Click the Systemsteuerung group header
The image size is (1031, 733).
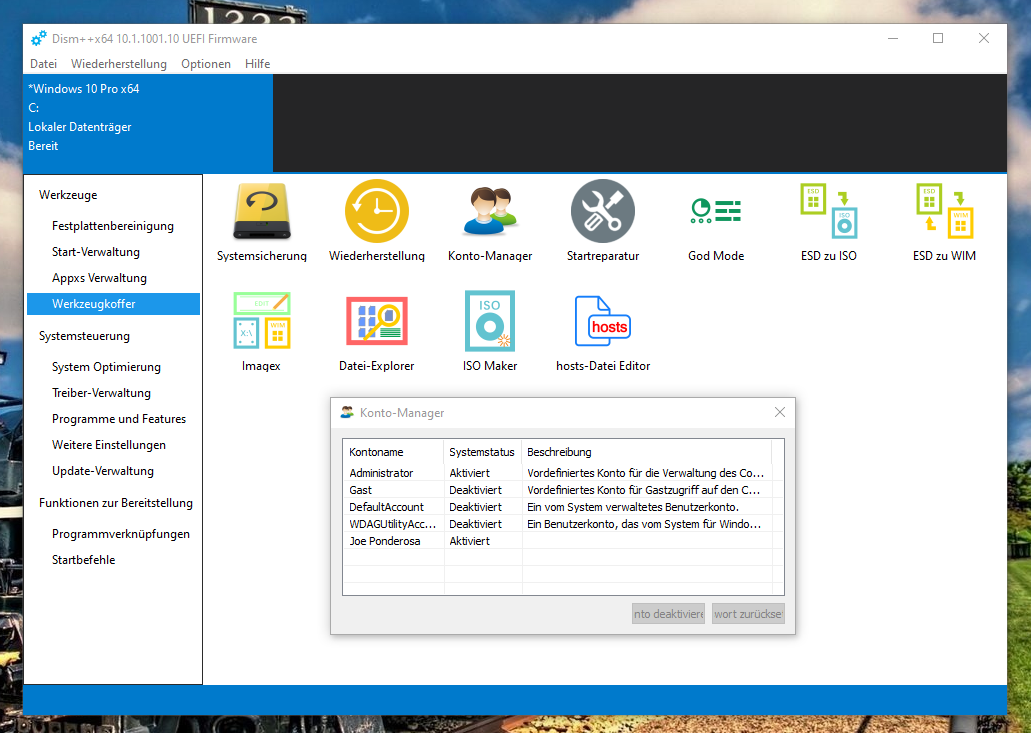(84, 336)
